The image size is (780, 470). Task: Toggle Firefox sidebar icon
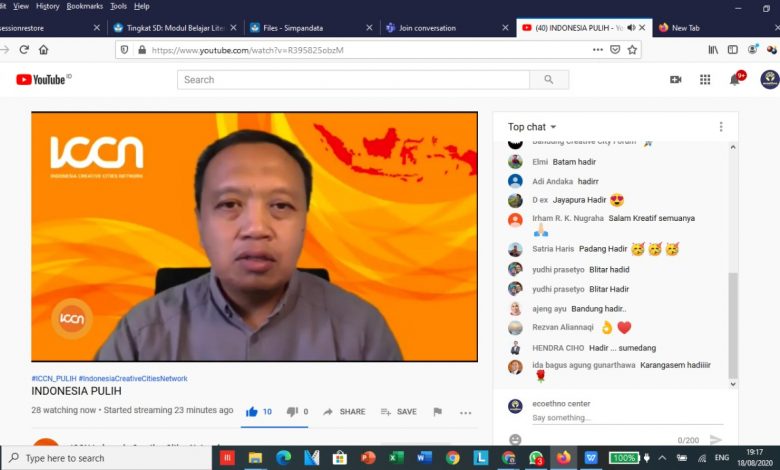pos(733,50)
